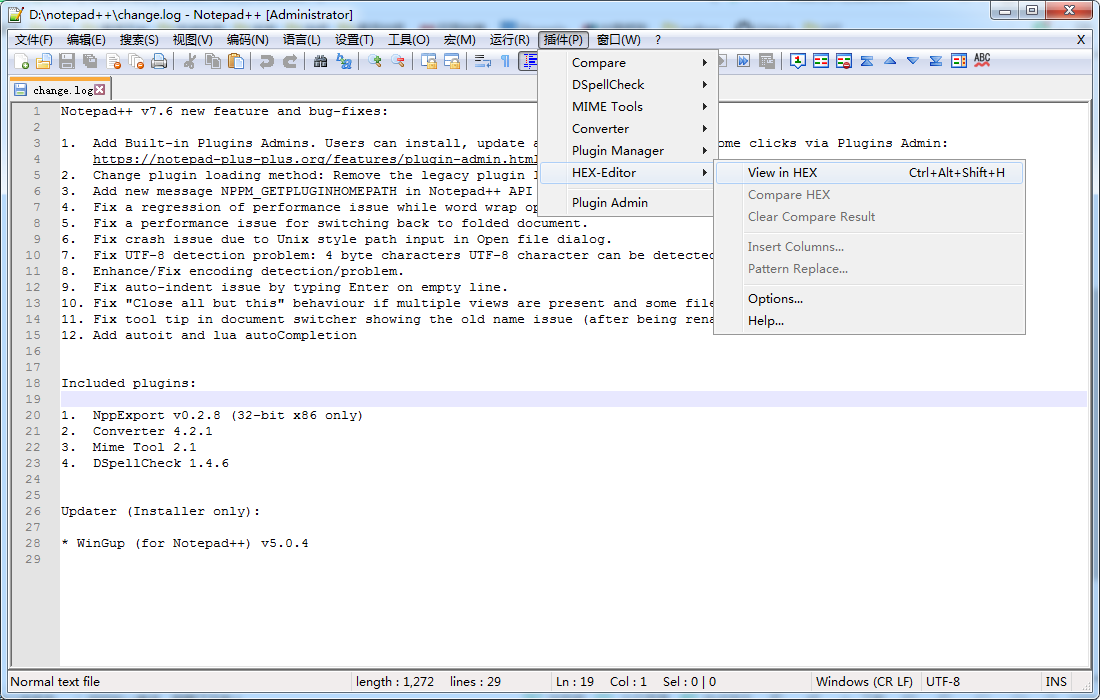Image resolution: width=1100 pixels, height=700 pixels.
Task: Click the Save All toolbar icon
Action: pyautogui.click(x=90, y=62)
